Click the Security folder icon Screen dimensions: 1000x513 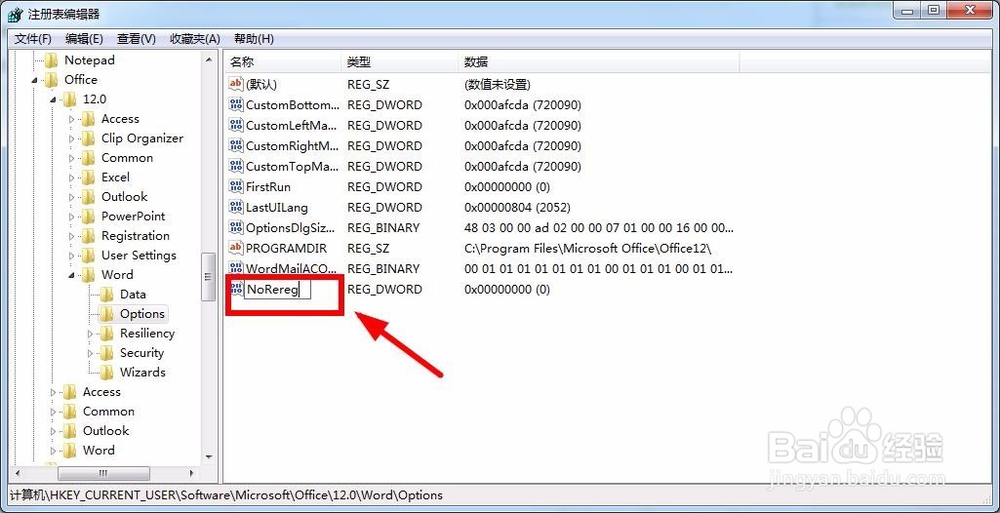(x=107, y=353)
